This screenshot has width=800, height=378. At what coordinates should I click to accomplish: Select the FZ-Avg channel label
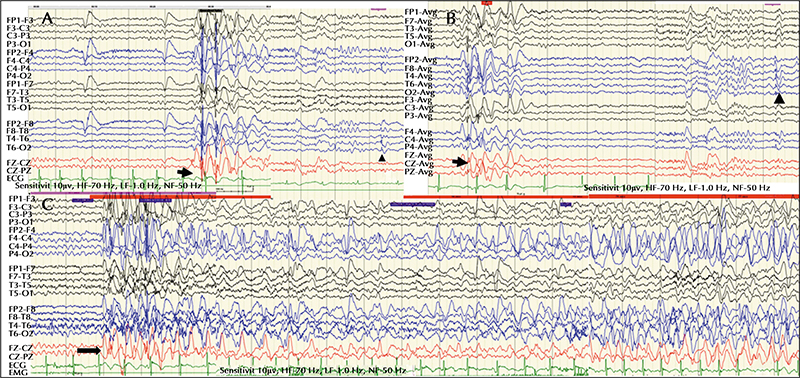click(x=418, y=156)
